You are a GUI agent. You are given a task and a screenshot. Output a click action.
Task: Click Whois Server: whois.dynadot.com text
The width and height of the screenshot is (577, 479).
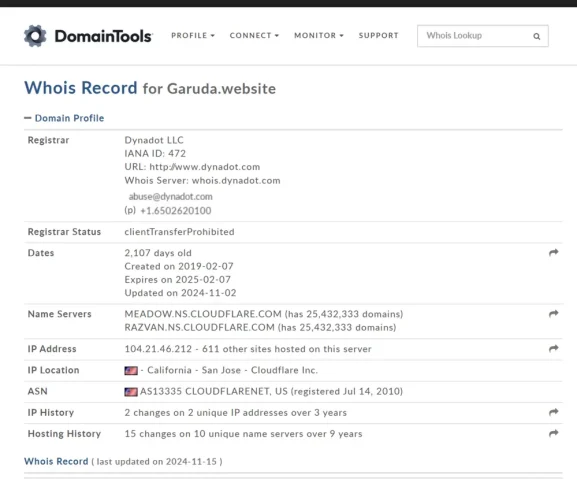pyautogui.click(x=202, y=181)
